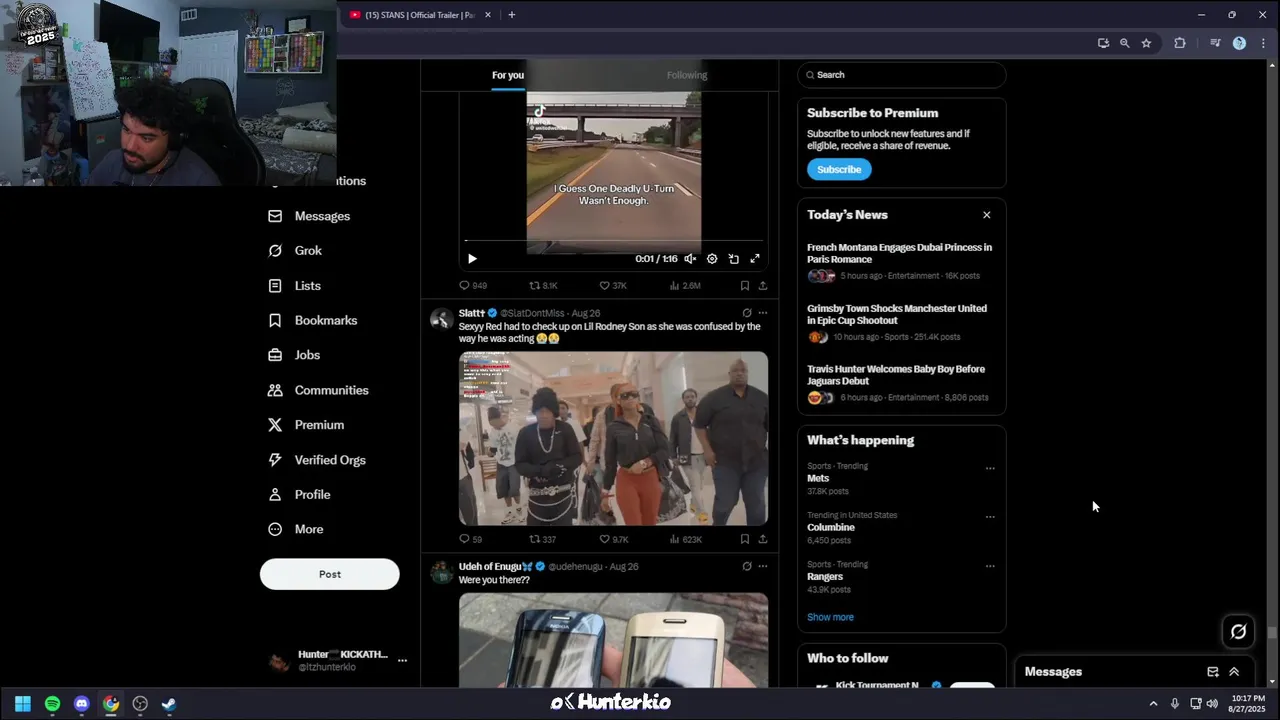Play the U-Turn video
1280x720 pixels.
pos(472,259)
